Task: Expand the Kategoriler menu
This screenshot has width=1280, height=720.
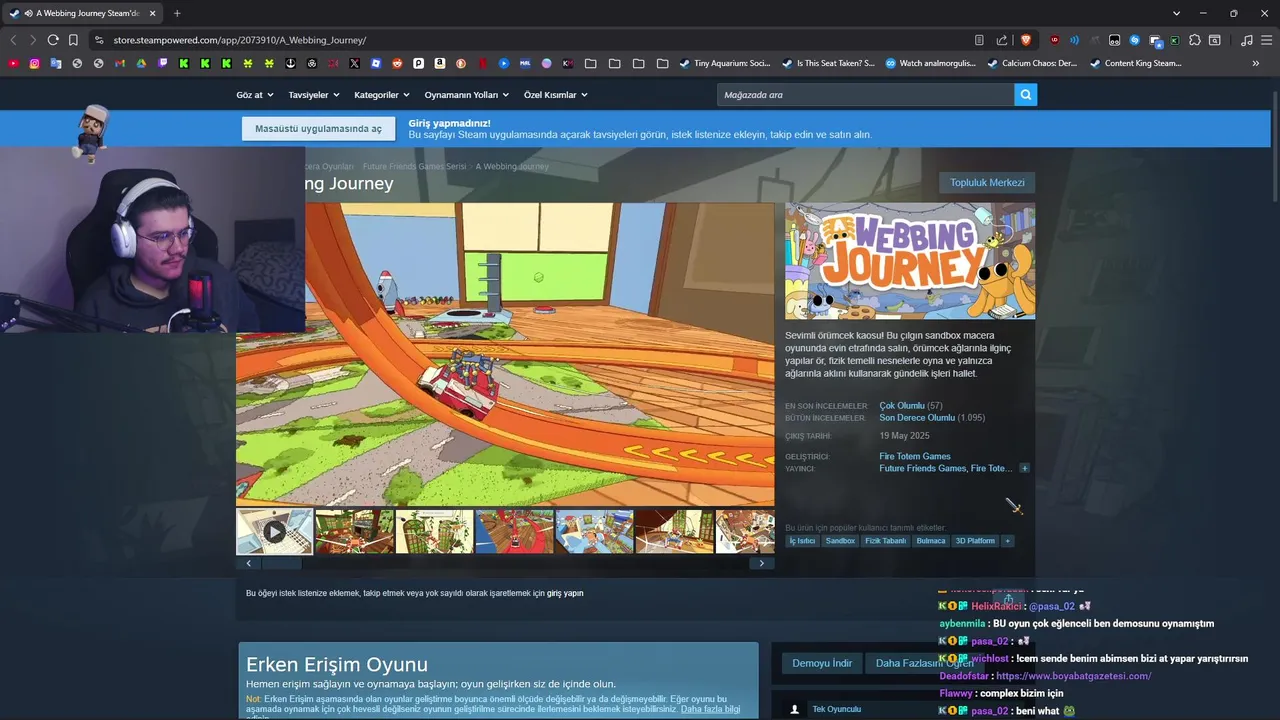Action: pos(382,95)
